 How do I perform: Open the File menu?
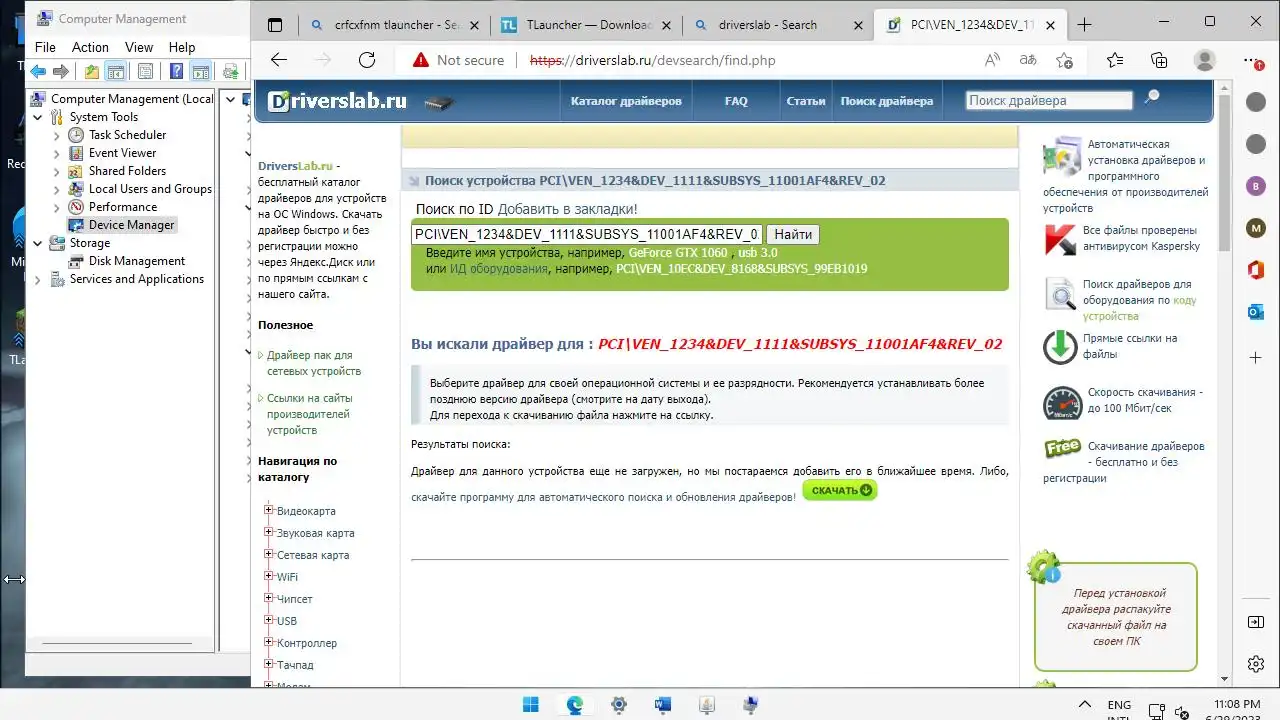(x=45, y=47)
